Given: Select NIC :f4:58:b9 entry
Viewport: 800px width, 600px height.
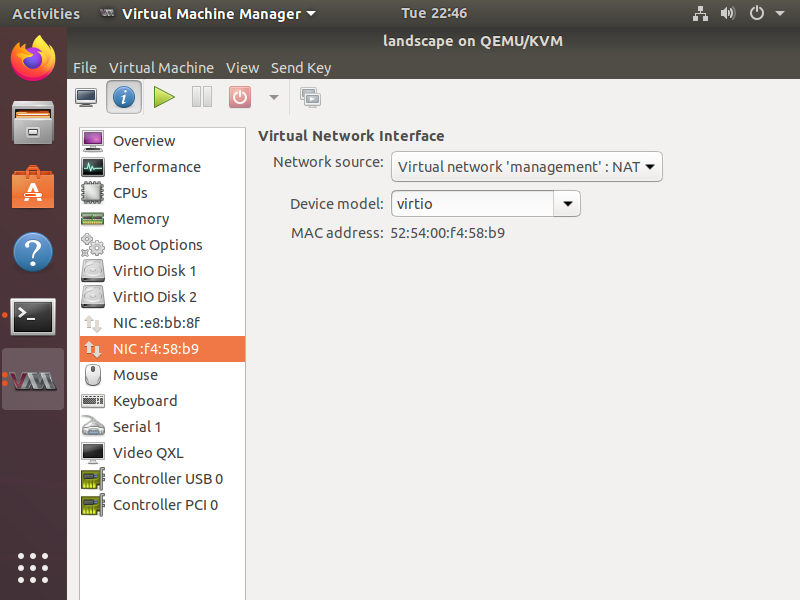Looking at the screenshot, I should [x=162, y=349].
